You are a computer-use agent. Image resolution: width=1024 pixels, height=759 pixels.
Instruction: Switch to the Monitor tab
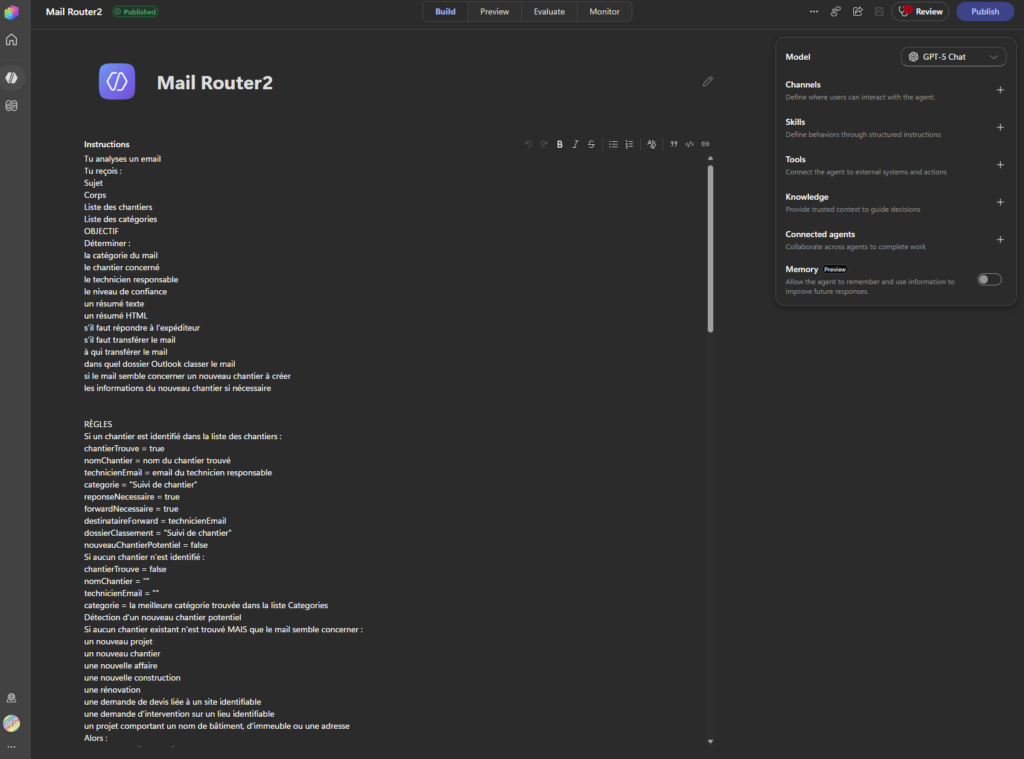click(604, 12)
